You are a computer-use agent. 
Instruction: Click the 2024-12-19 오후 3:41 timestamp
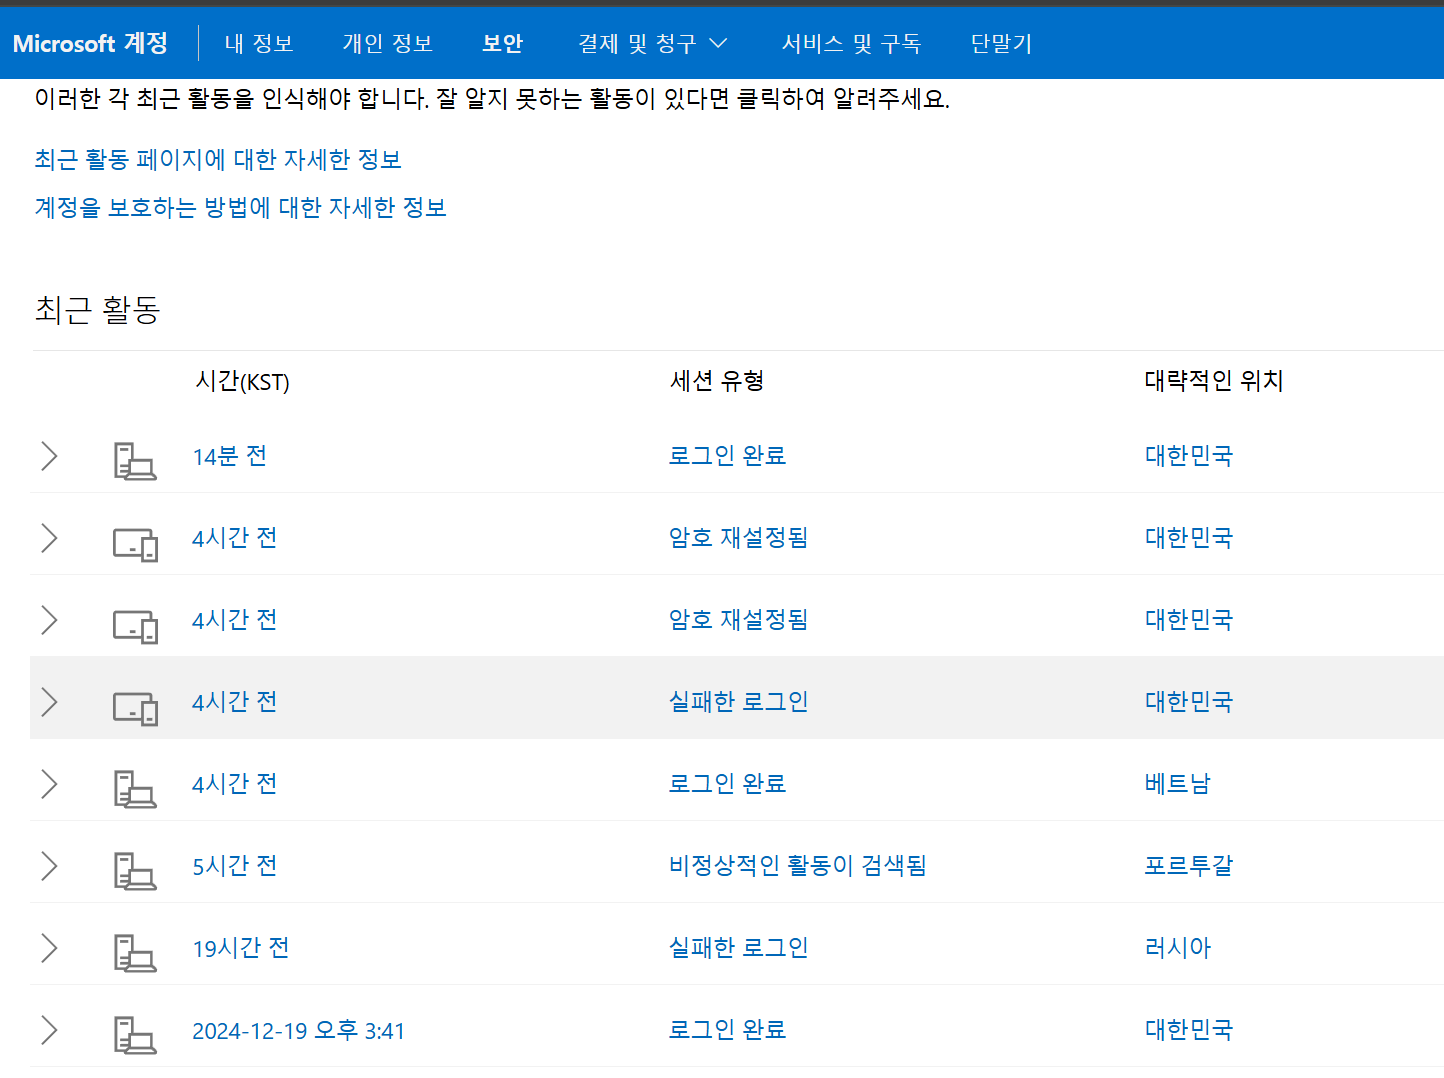click(x=298, y=1031)
